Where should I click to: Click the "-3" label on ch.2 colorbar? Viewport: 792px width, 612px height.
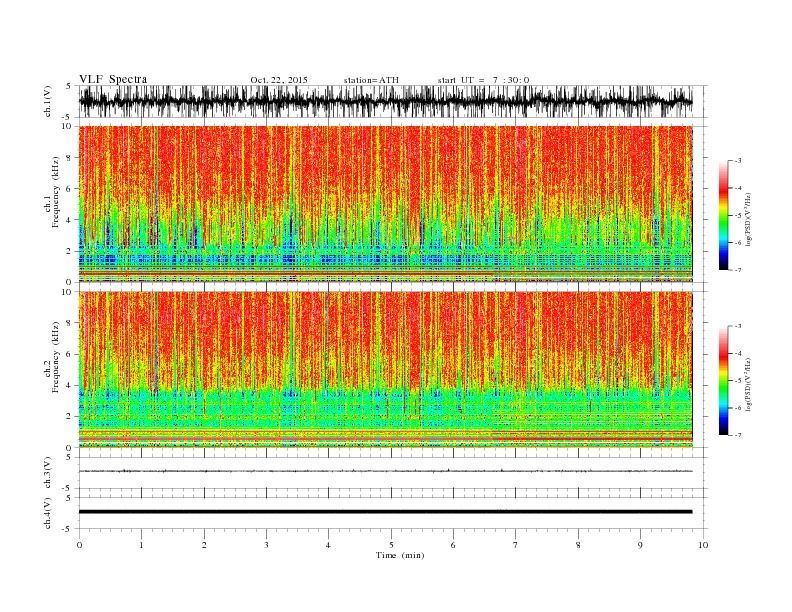pos(738,326)
